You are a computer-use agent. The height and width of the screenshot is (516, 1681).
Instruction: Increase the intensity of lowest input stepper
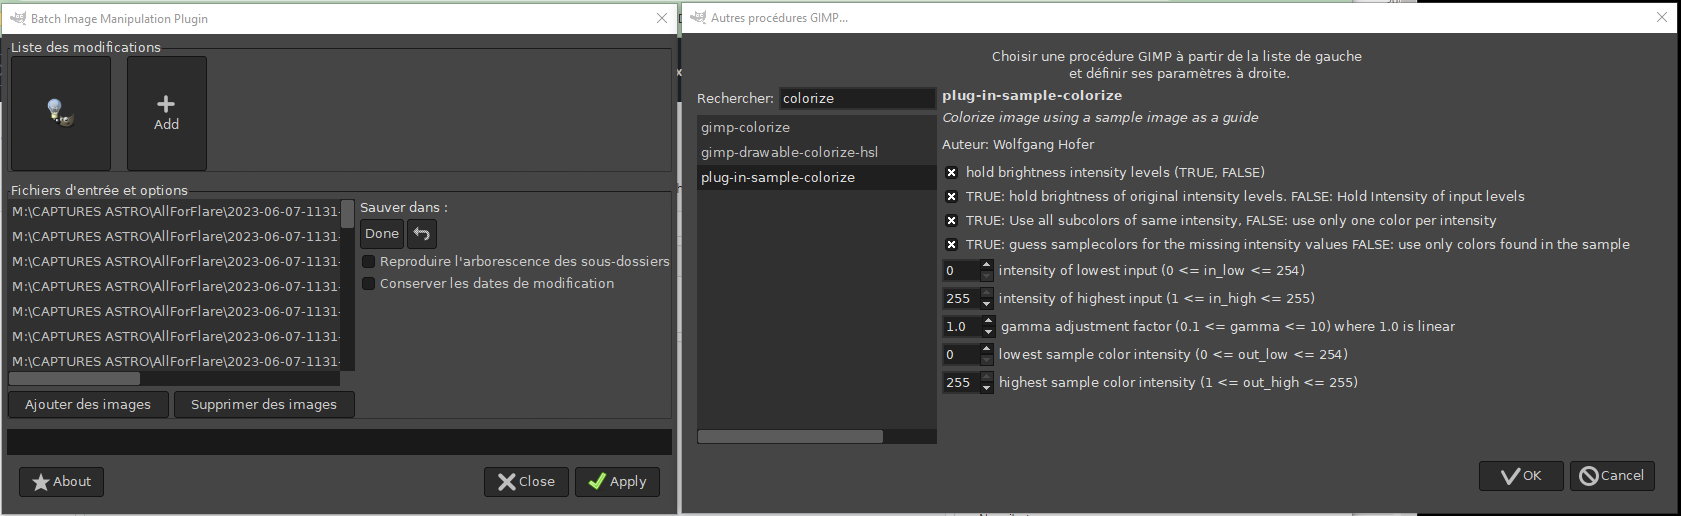tap(987, 265)
